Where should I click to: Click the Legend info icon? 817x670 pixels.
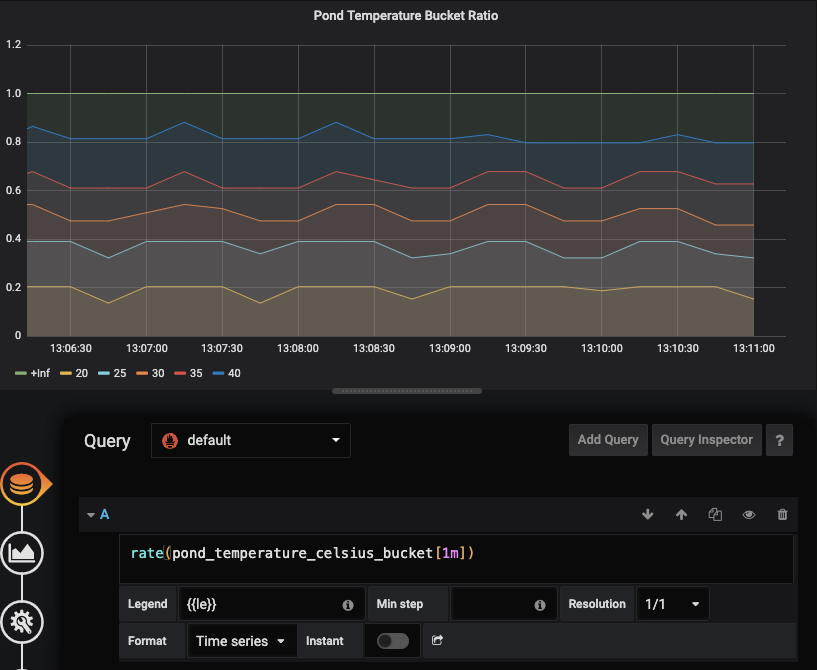[x=348, y=605]
